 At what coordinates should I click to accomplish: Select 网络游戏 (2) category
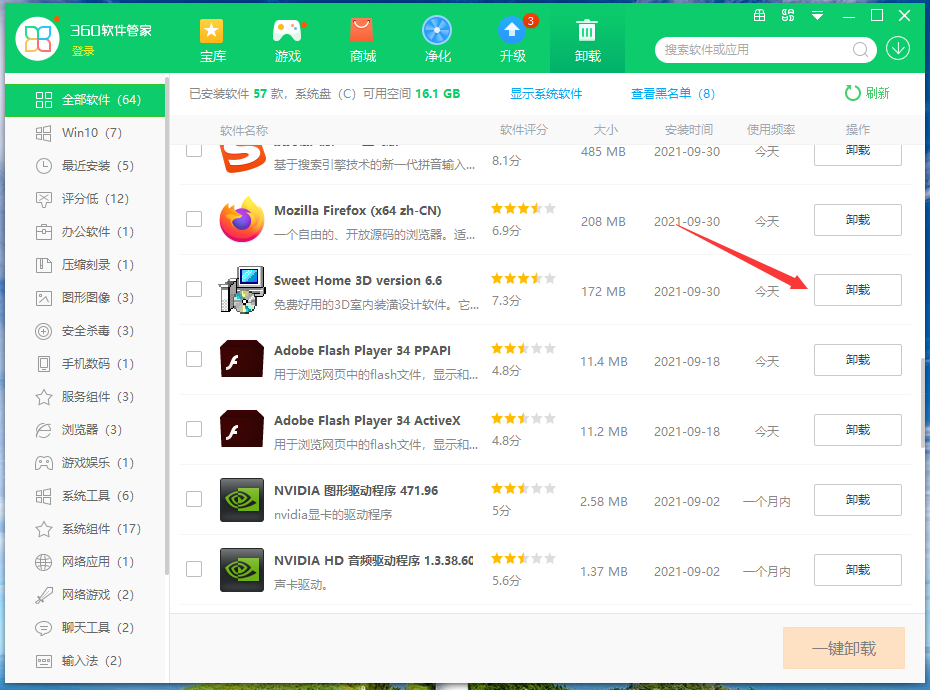pos(85,595)
